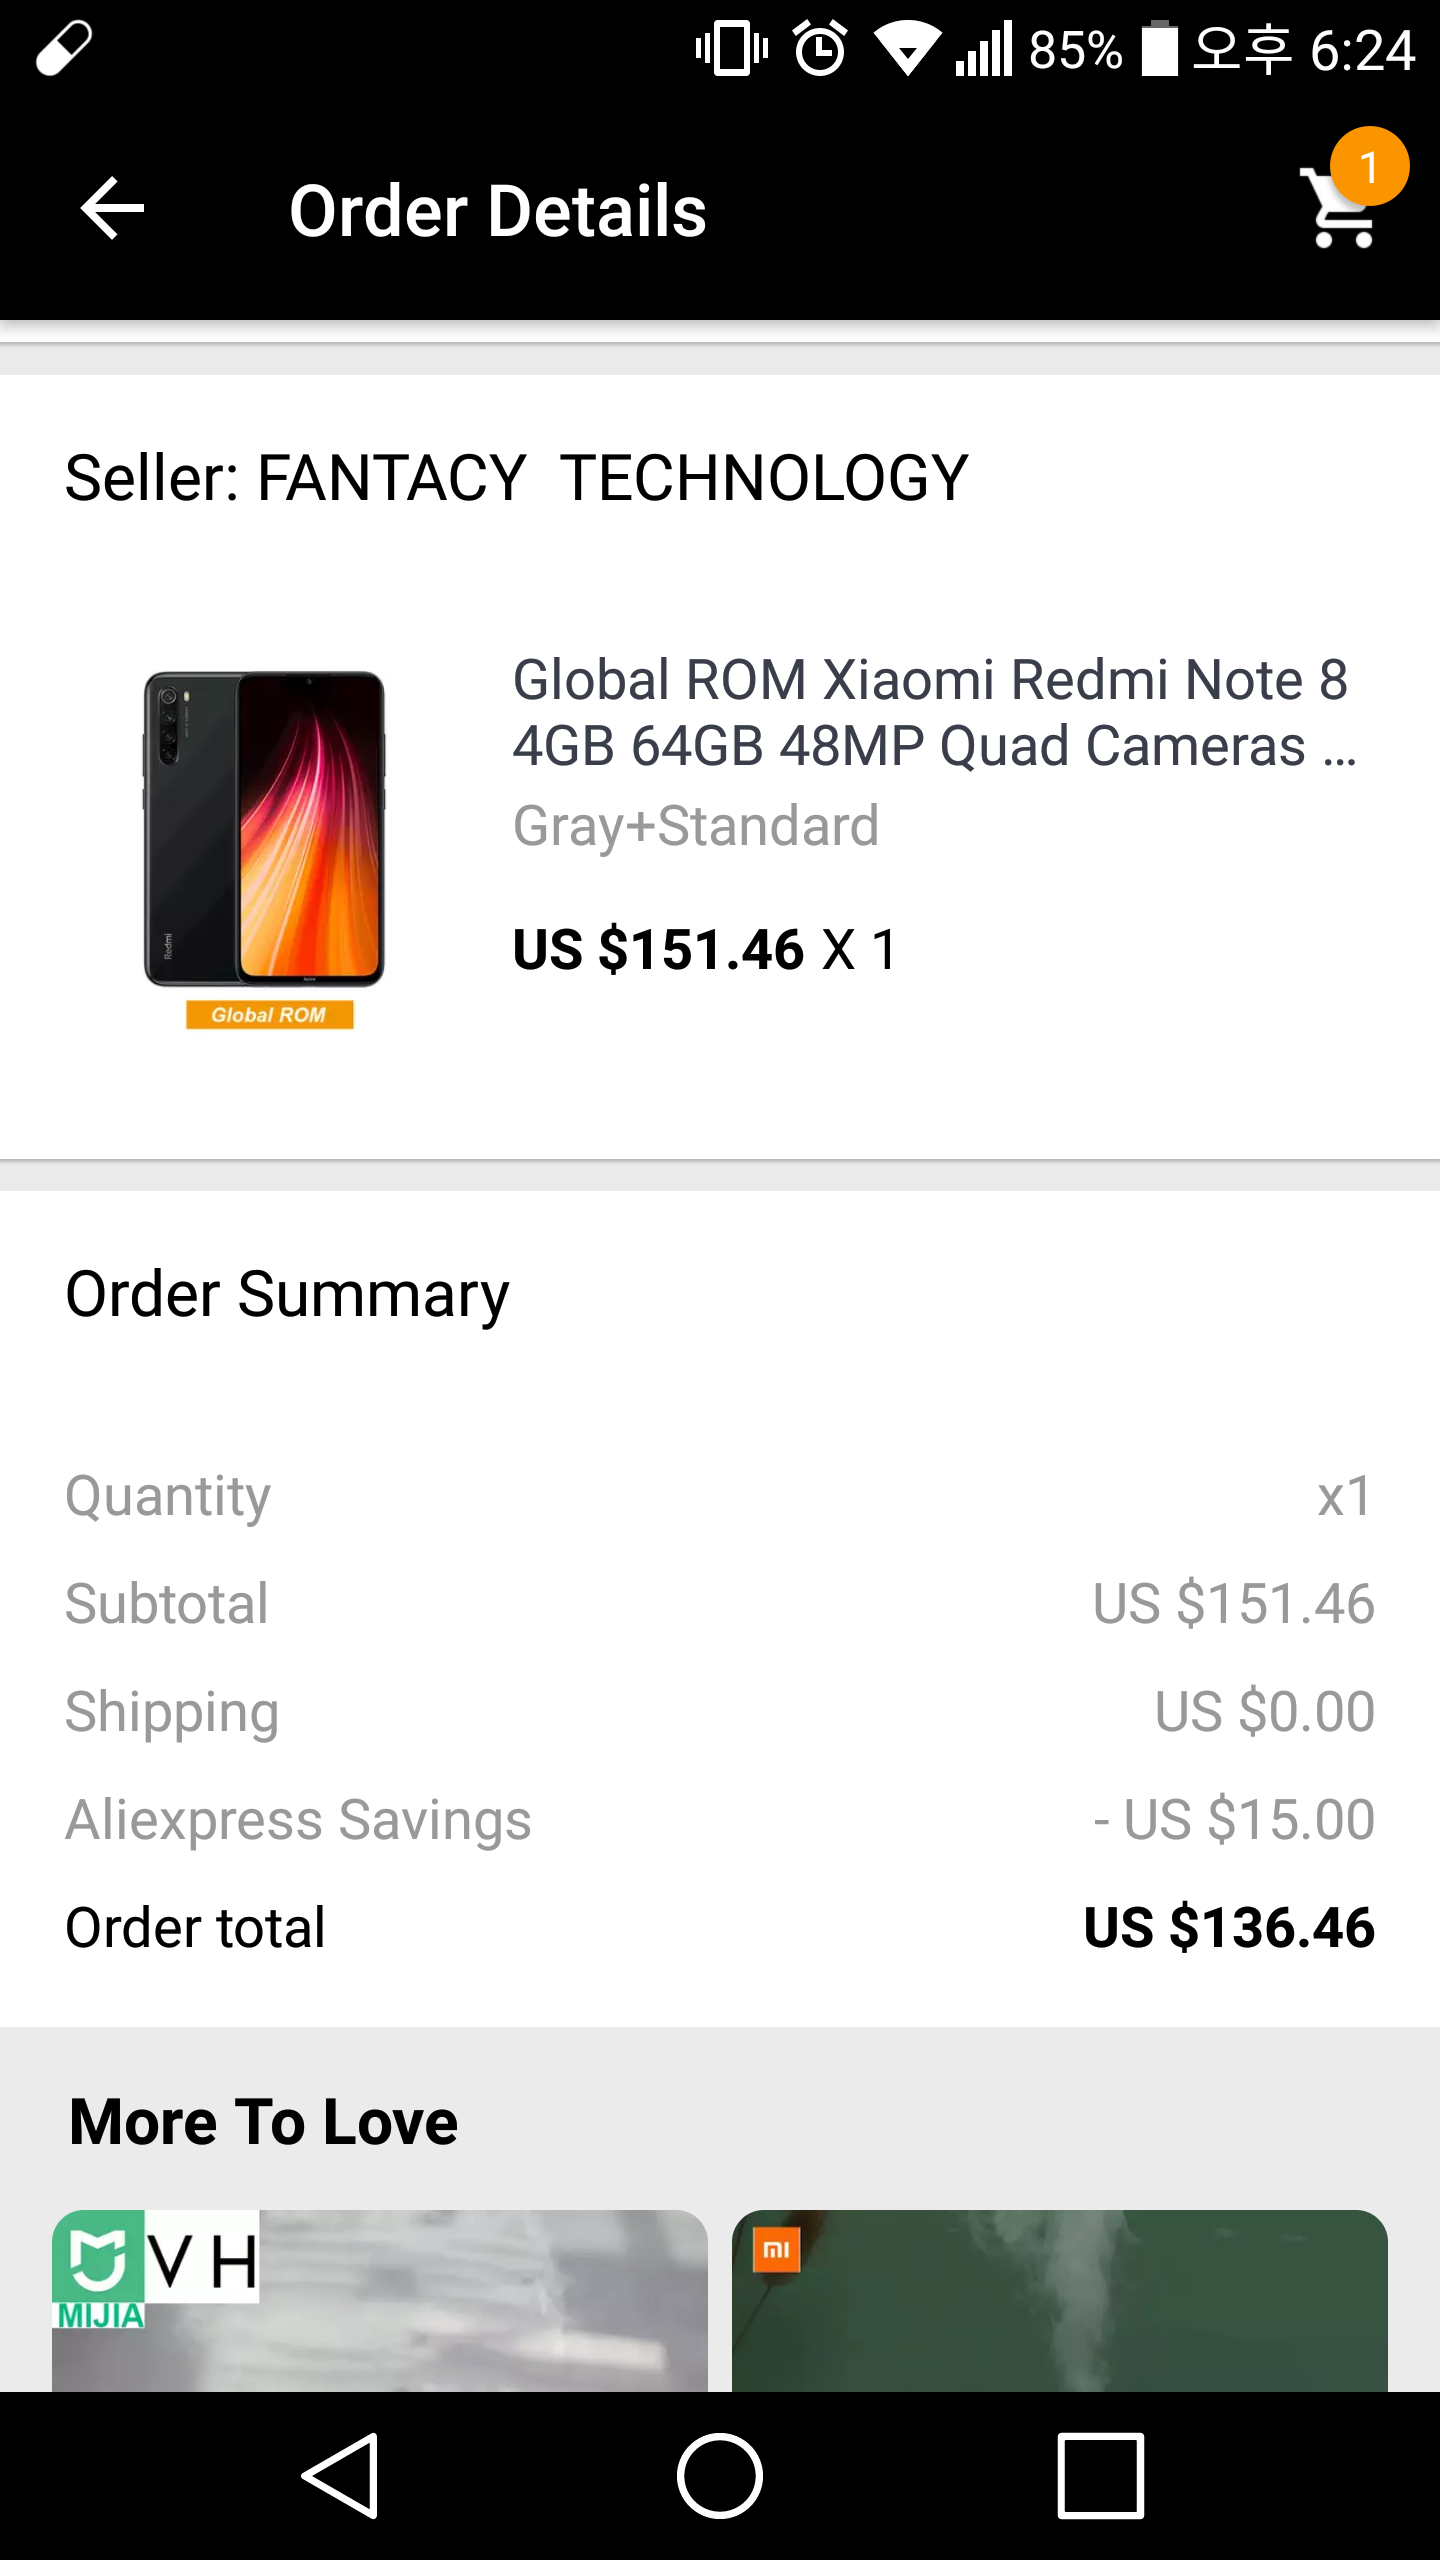Viewport: 1440px width, 2560px height.
Task: Tap the vibrate mode status icon
Action: click(x=732, y=48)
